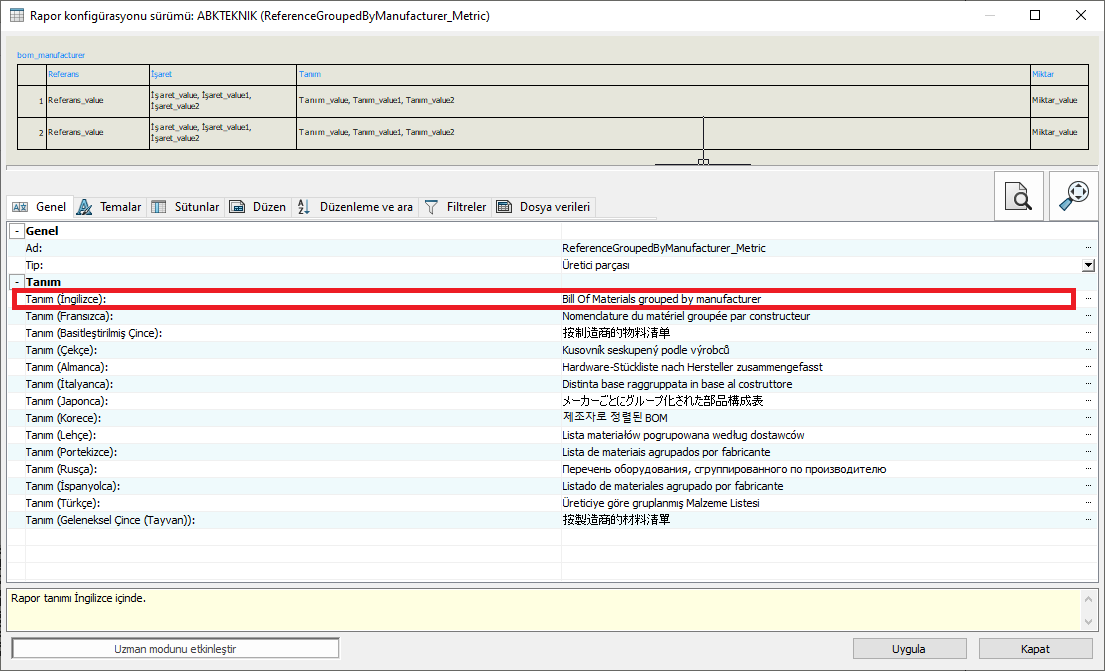
Task: Edit the Ad field value
Action: (x=820, y=248)
